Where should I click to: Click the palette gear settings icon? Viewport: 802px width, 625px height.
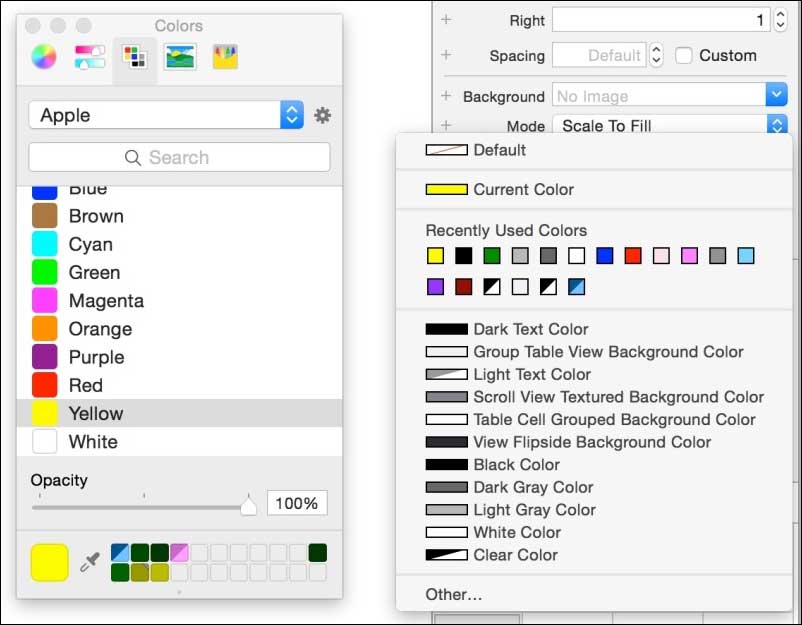click(x=322, y=116)
